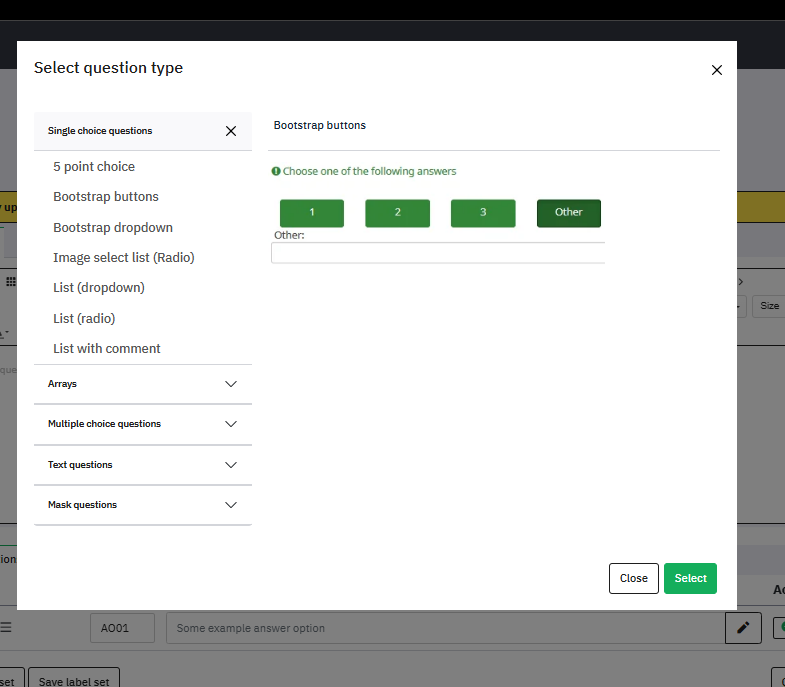
Task: Collapse the Single choice questions section
Action: (231, 131)
